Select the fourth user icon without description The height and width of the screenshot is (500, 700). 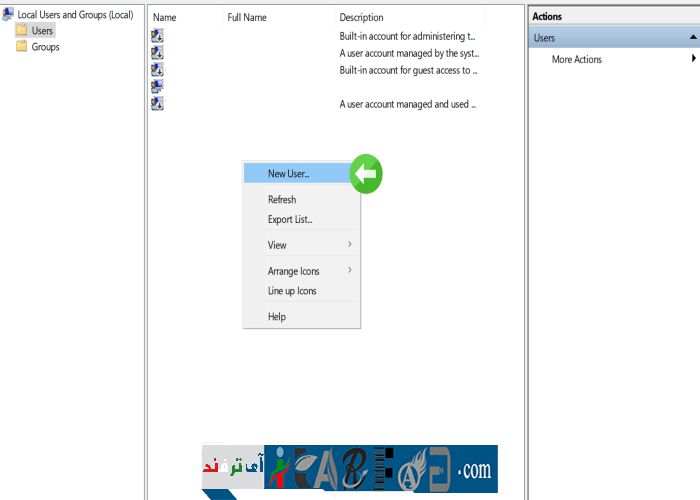[x=157, y=87]
